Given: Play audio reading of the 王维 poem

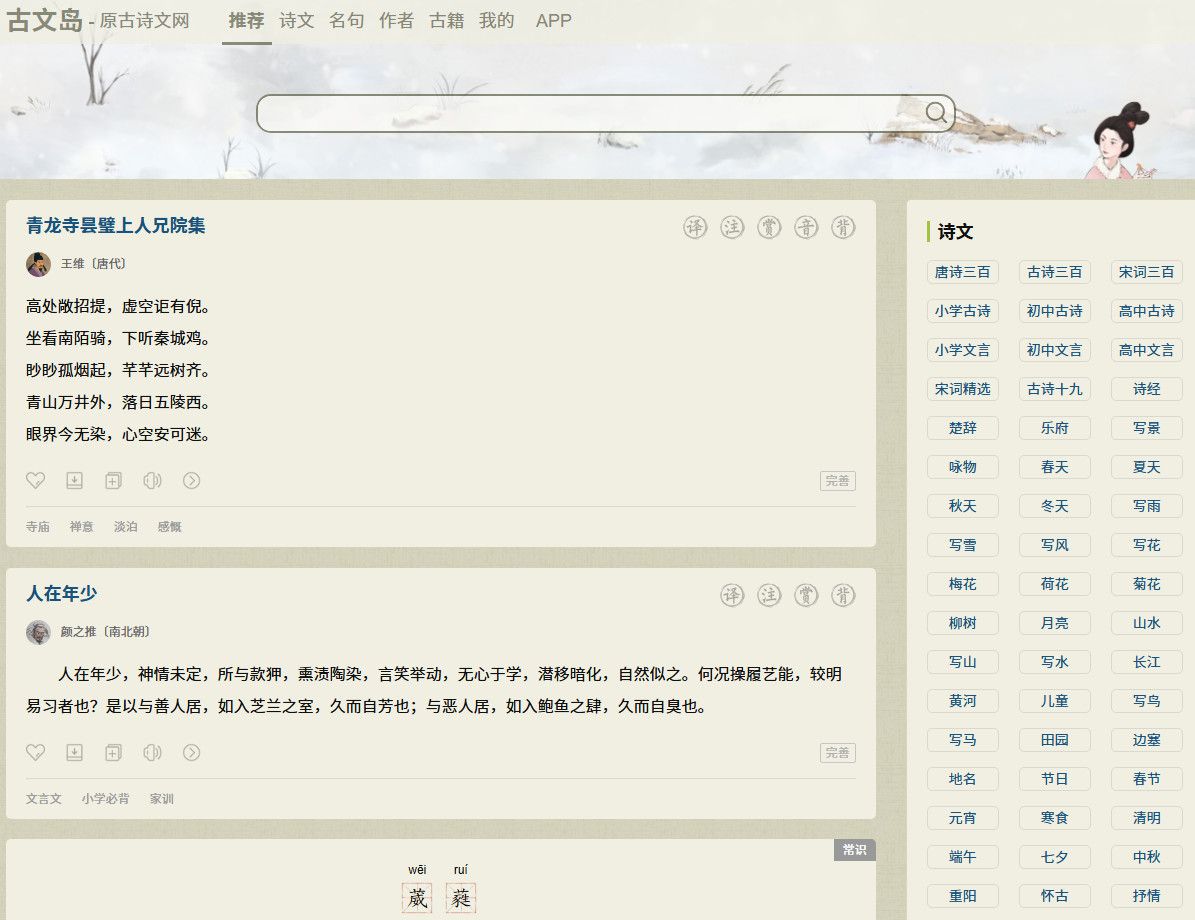Looking at the screenshot, I should (x=152, y=481).
